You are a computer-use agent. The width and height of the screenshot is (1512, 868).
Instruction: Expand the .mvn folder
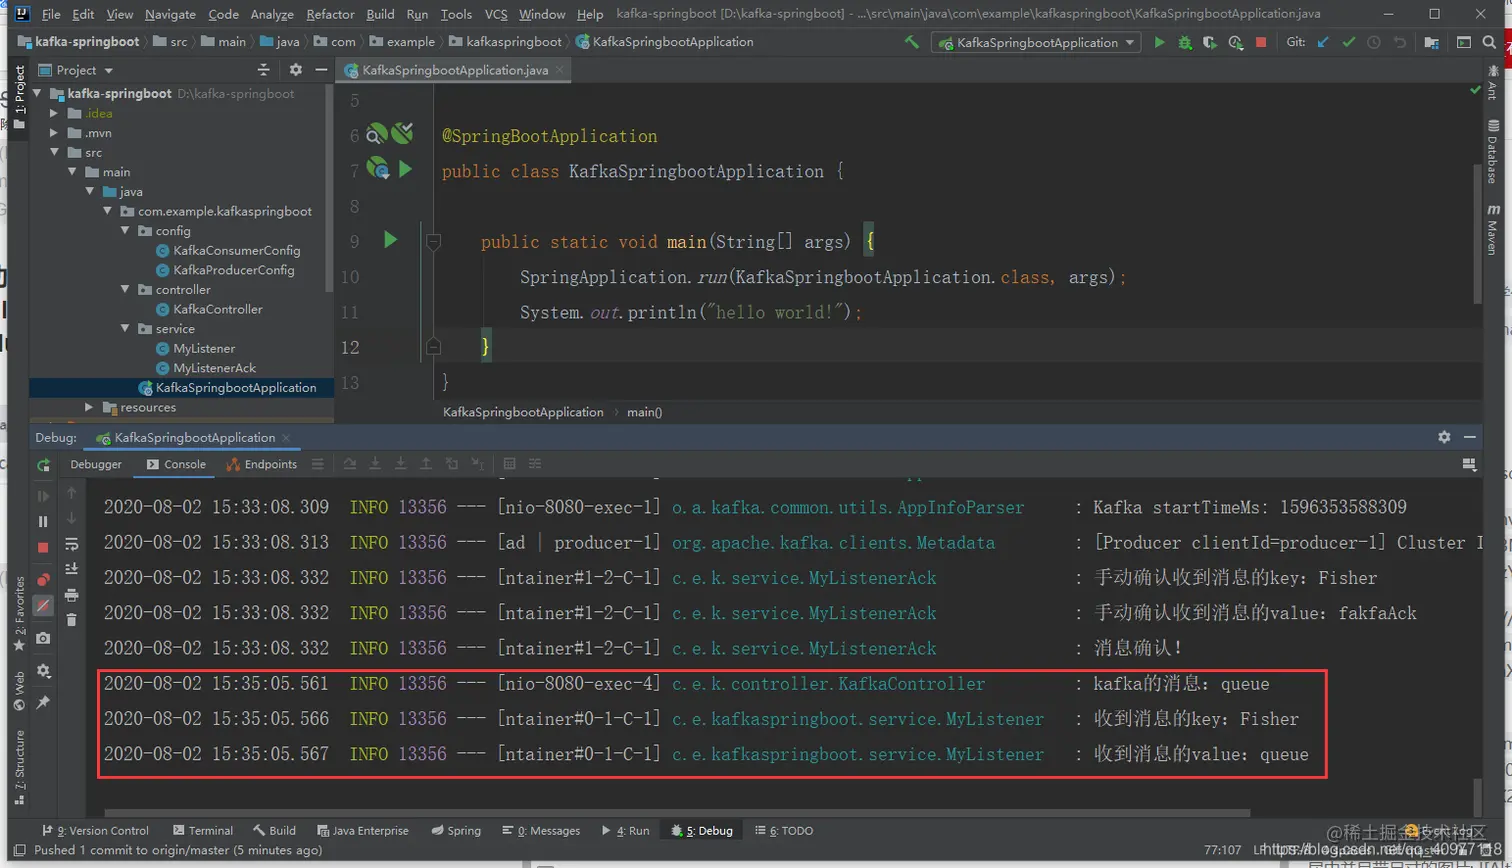click(55, 133)
